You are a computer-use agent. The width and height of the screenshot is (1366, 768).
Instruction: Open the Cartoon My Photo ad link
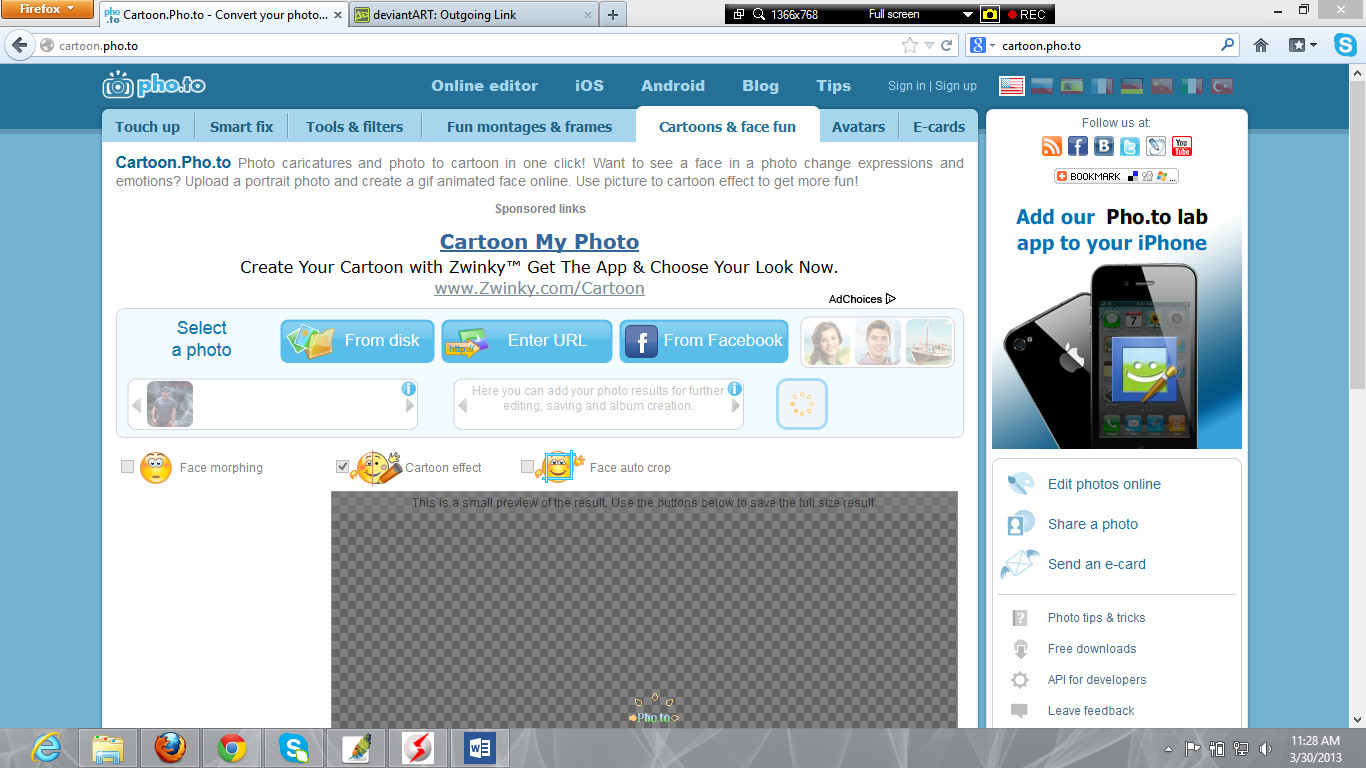539,242
